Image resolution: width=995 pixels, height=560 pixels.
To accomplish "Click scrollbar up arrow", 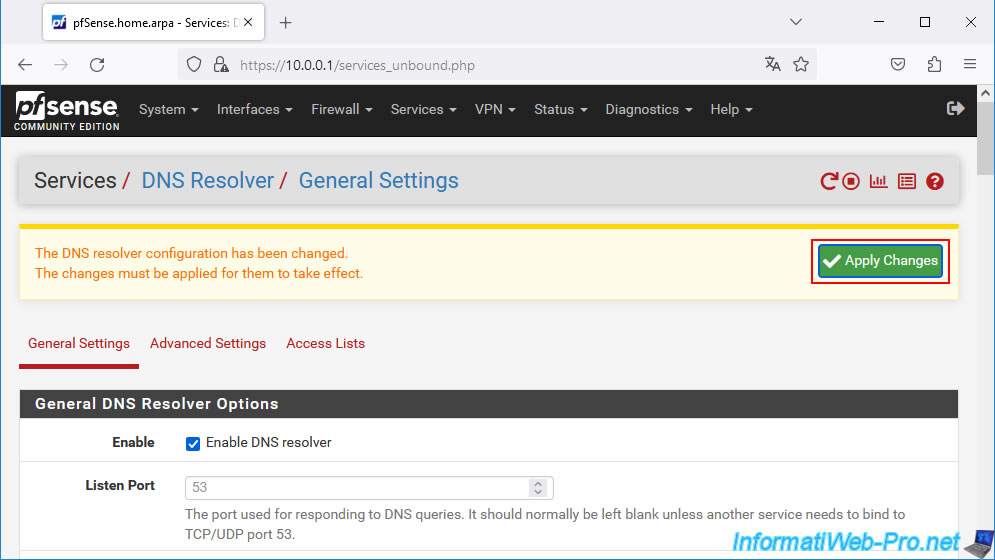I will (x=985, y=93).
